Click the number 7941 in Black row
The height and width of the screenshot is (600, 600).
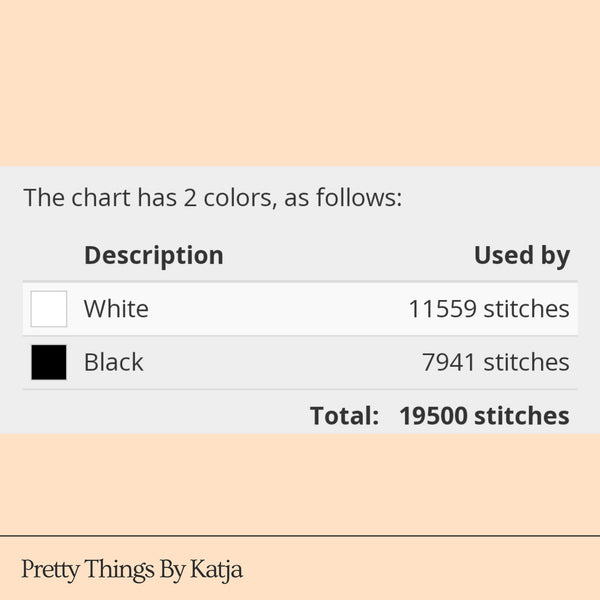pyautogui.click(x=449, y=362)
